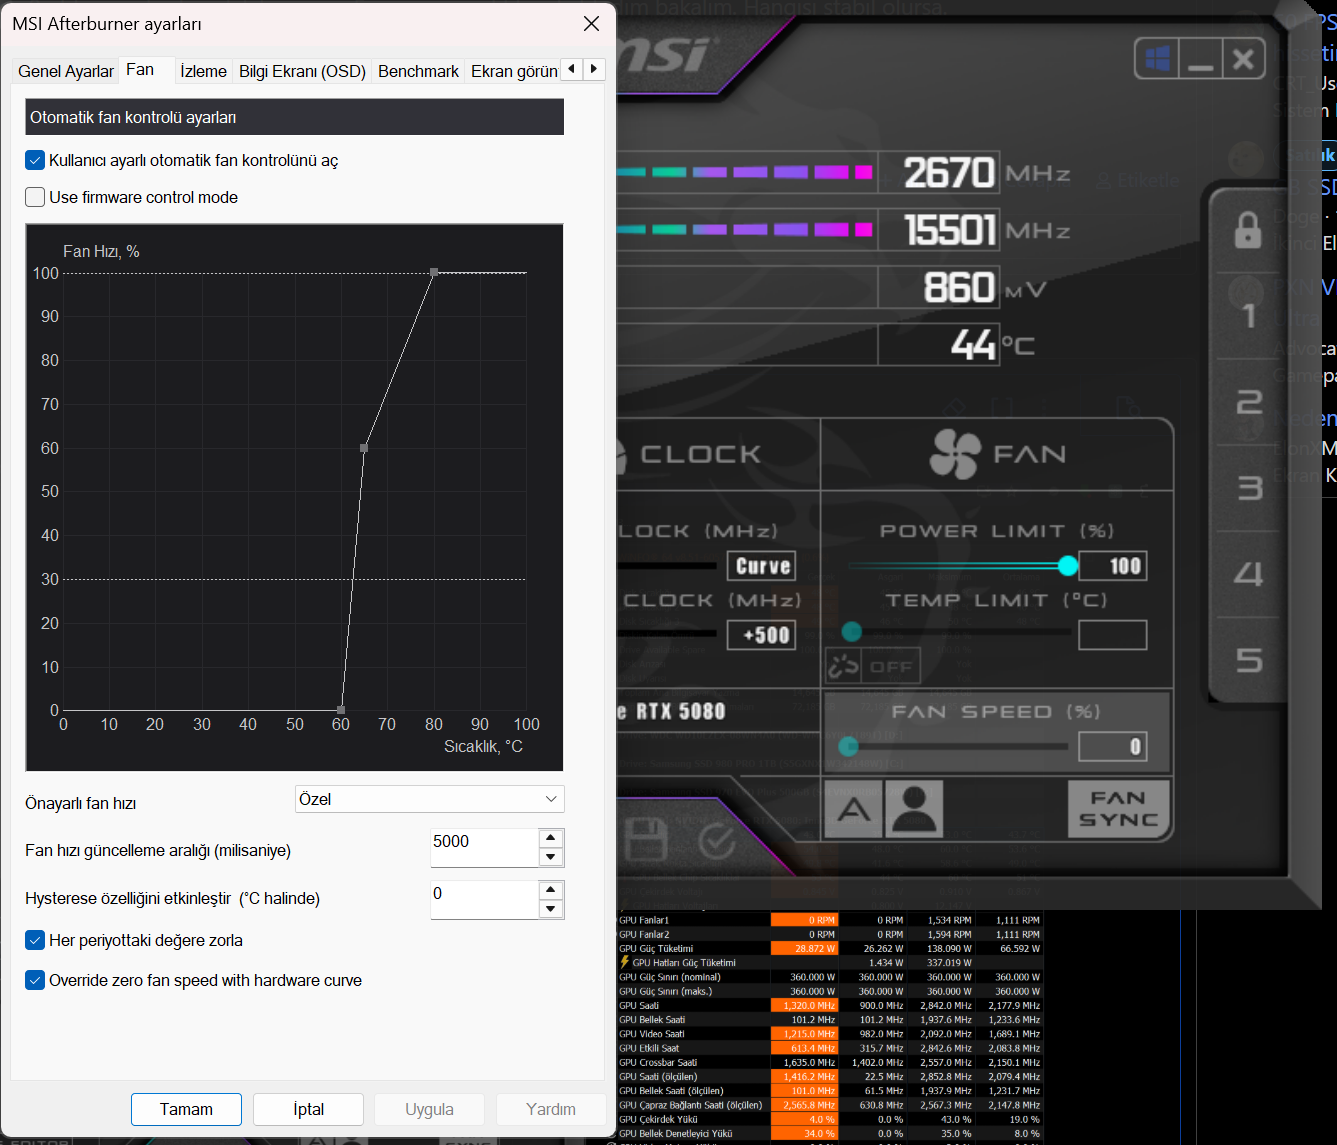This screenshot has width=1337, height=1145.
Task: Click the checkmark apply icon in Afterburner
Action: pyautogui.click(x=716, y=841)
